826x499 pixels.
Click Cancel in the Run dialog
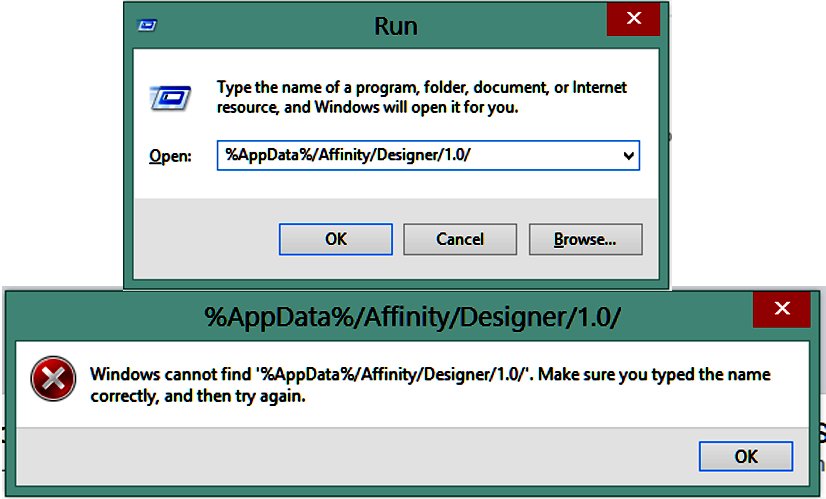pyautogui.click(x=460, y=239)
